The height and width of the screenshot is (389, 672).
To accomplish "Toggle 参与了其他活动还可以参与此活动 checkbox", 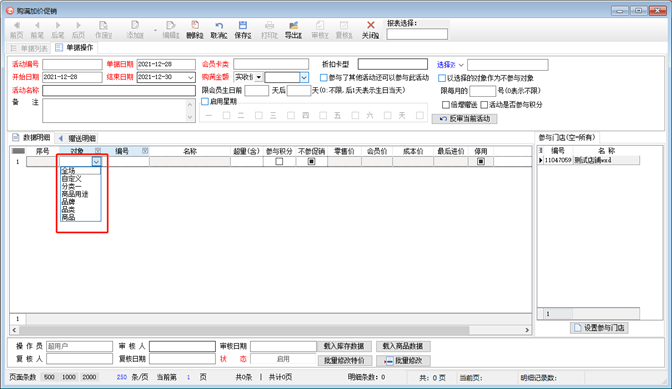I will [324, 78].
